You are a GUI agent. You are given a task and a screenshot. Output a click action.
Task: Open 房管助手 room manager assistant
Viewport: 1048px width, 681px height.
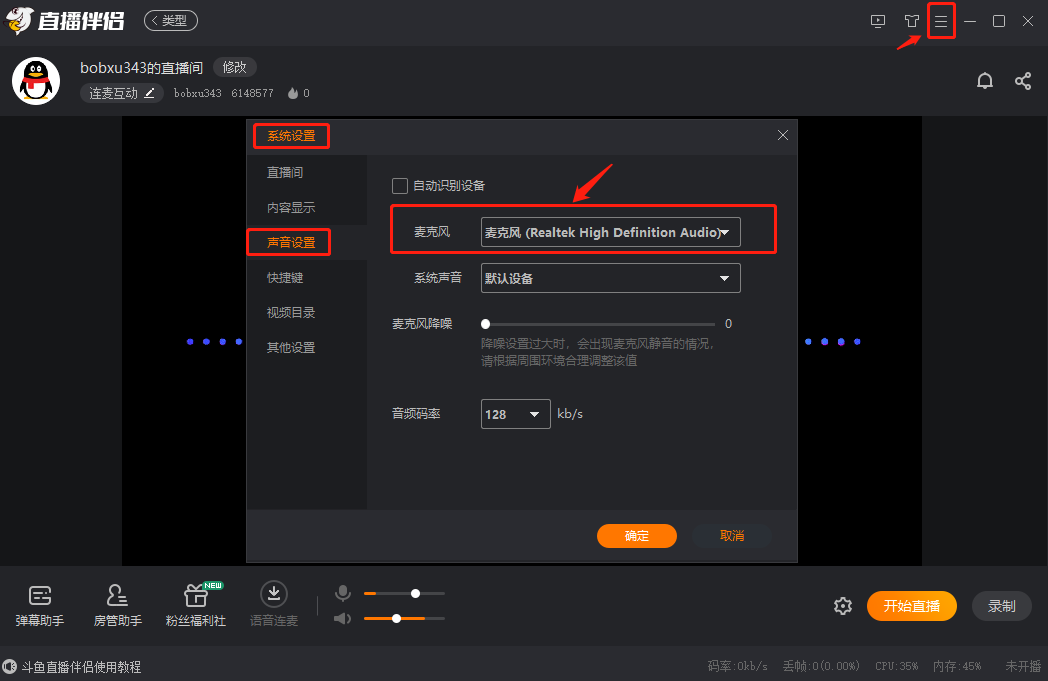pos(118,605)
